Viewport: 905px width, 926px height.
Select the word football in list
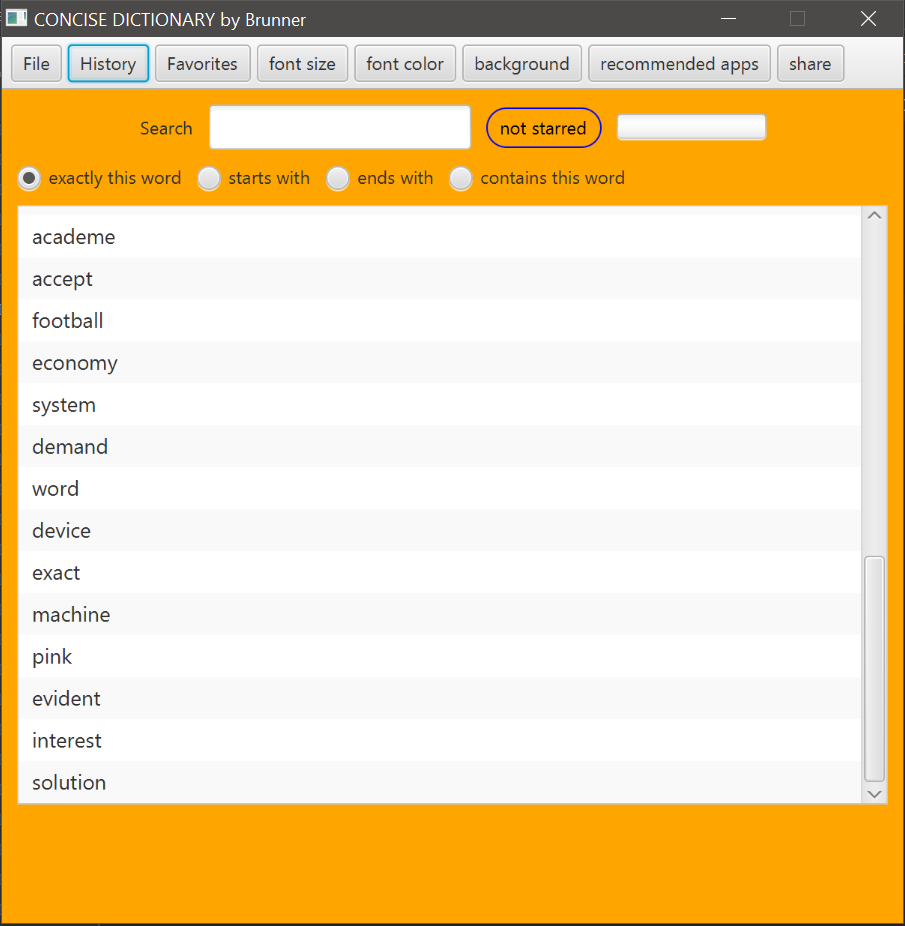pos(440,320)
